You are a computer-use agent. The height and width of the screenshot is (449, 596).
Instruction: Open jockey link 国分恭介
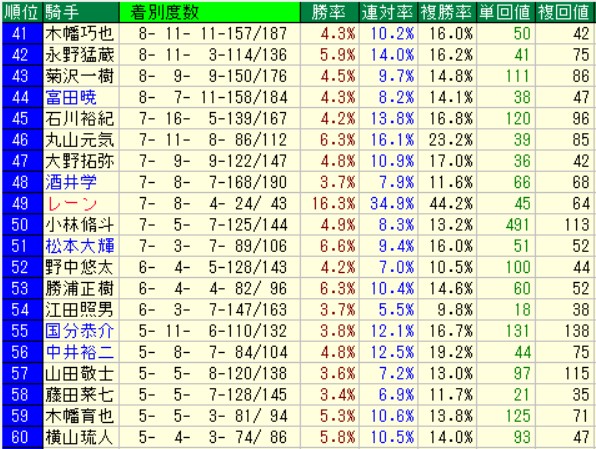pos(80,331)
